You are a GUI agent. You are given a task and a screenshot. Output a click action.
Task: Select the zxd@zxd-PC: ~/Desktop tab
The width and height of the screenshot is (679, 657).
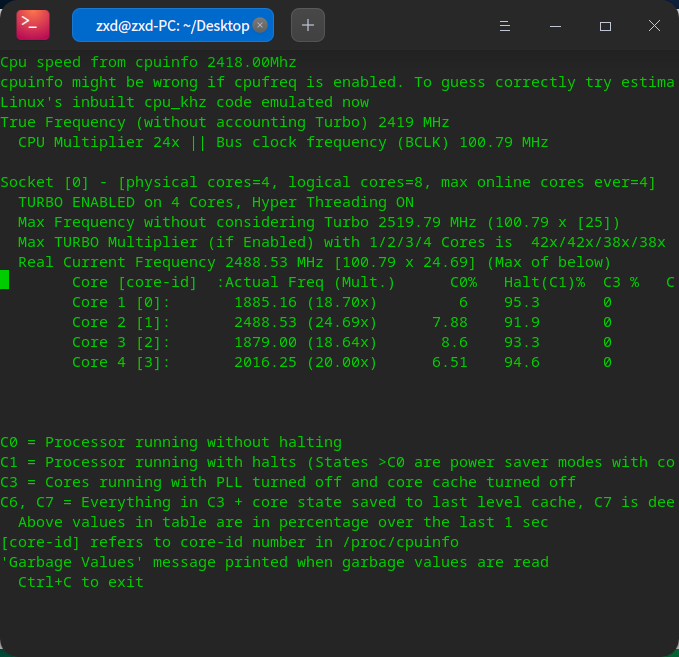coord(165,26)
